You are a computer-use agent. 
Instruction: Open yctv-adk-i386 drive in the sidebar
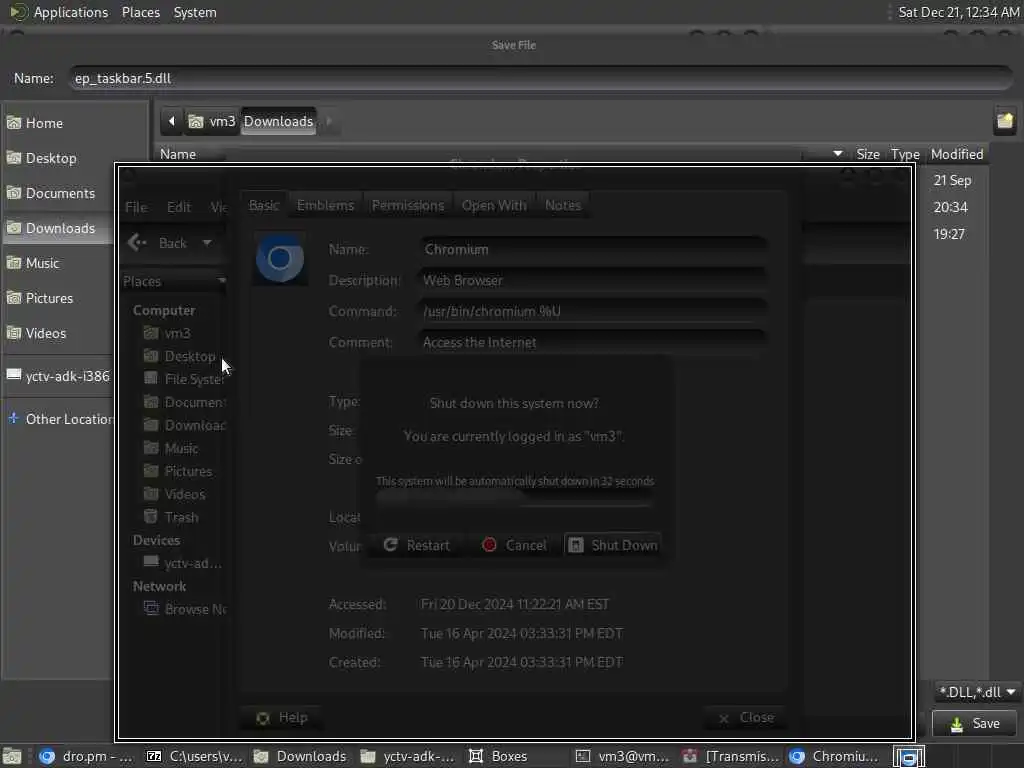pyautogui.click(x=58, y=376)
